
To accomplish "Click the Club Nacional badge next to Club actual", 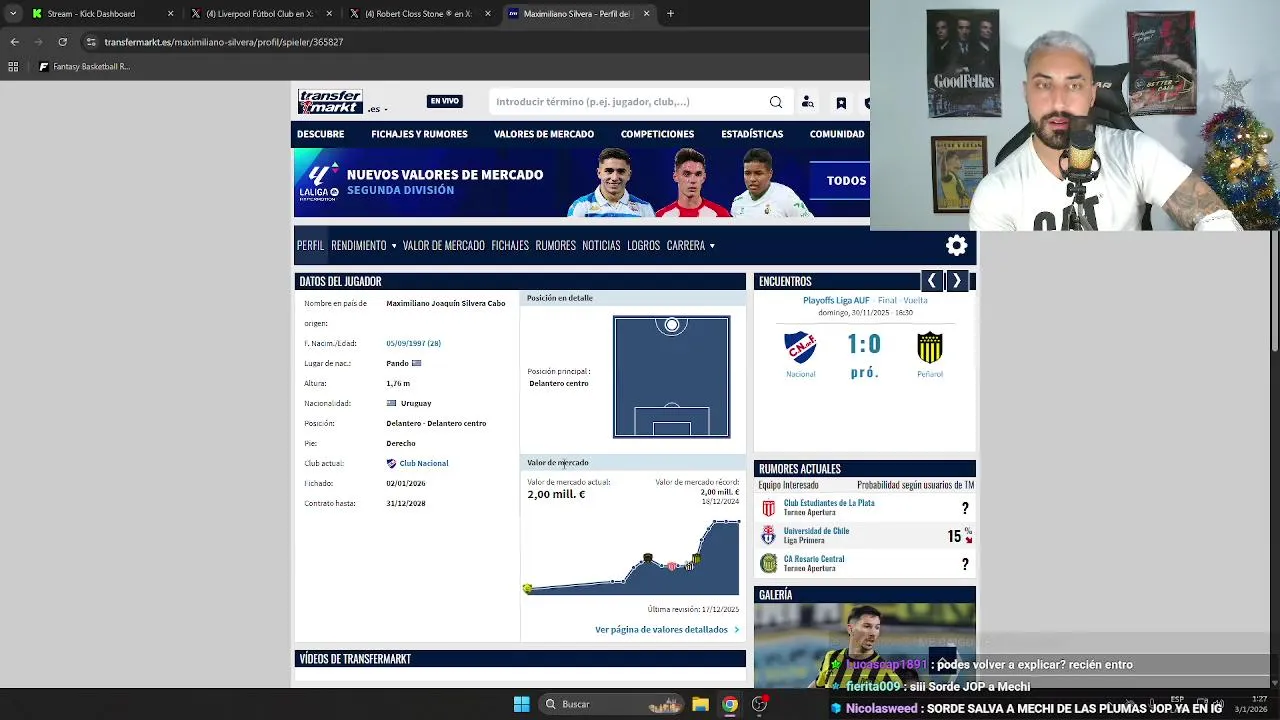I will [x=391, y=463].
